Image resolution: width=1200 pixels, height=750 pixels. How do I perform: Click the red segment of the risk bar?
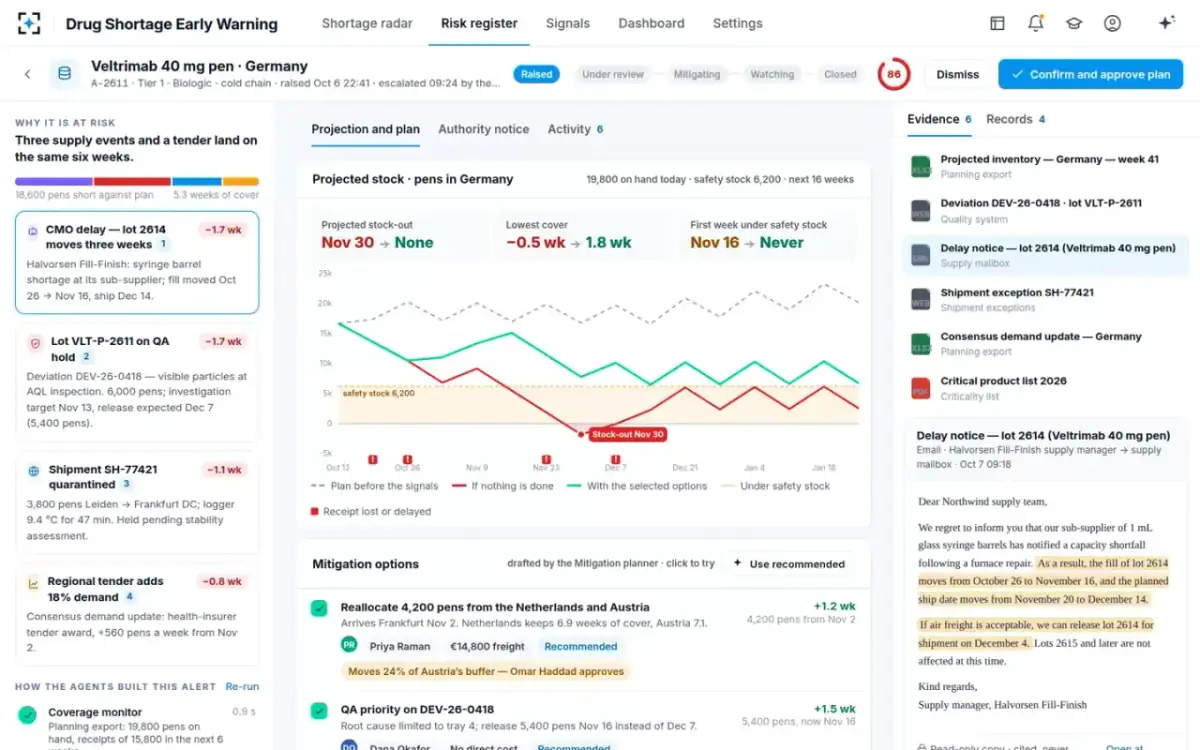tap(132, 182)
